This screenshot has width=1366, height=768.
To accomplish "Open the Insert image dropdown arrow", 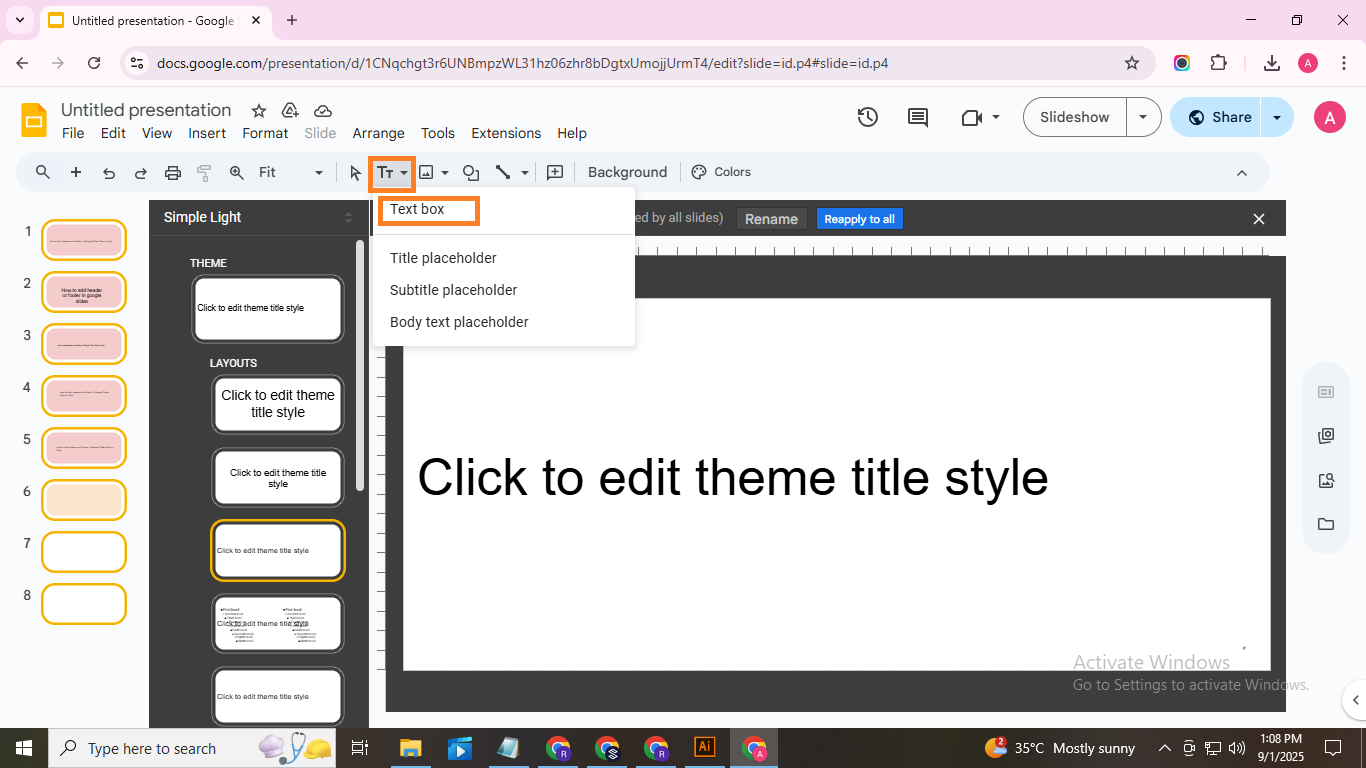I will click(x=445, y=173).
